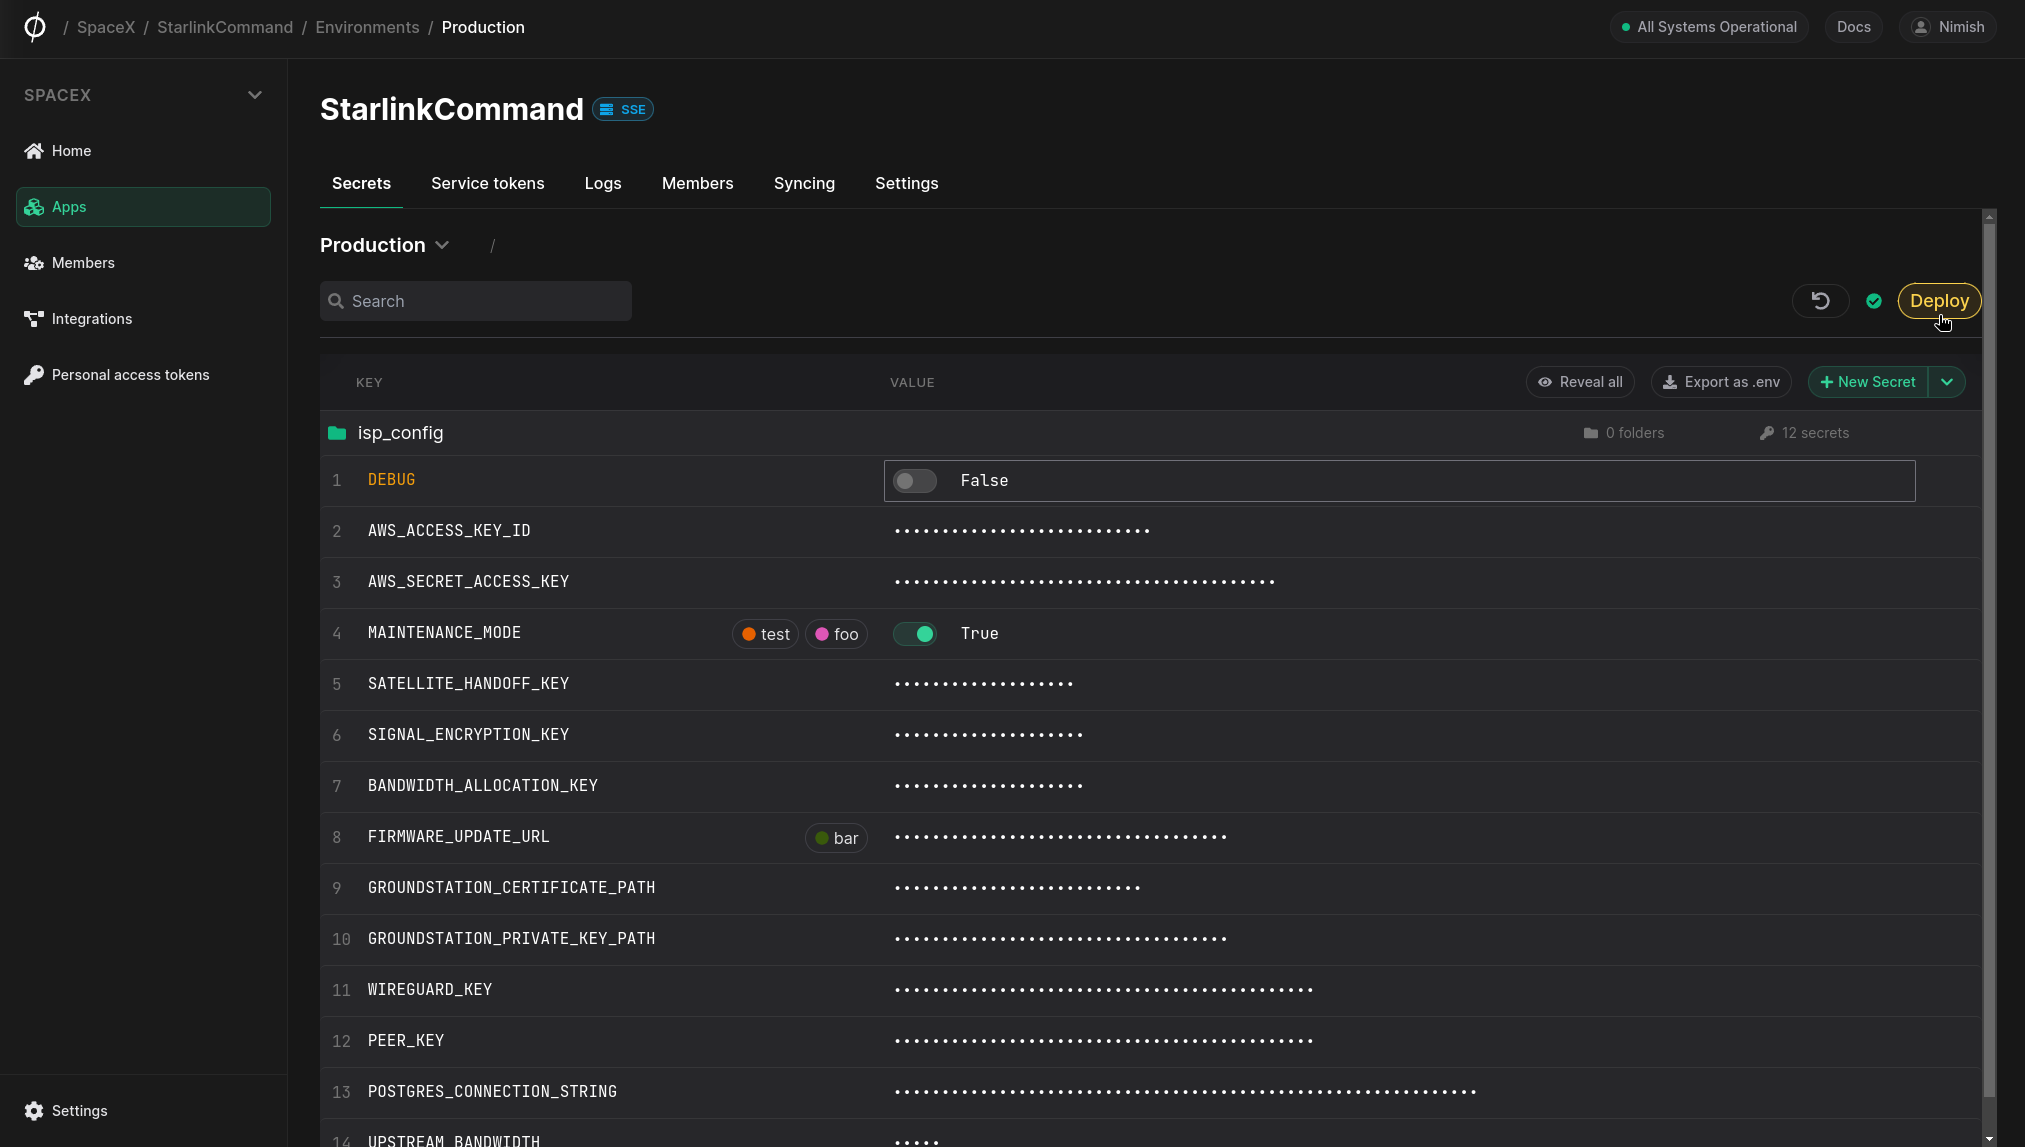Click the pink foo tag
The image size is (2025, 1147).
click(836, 634)
